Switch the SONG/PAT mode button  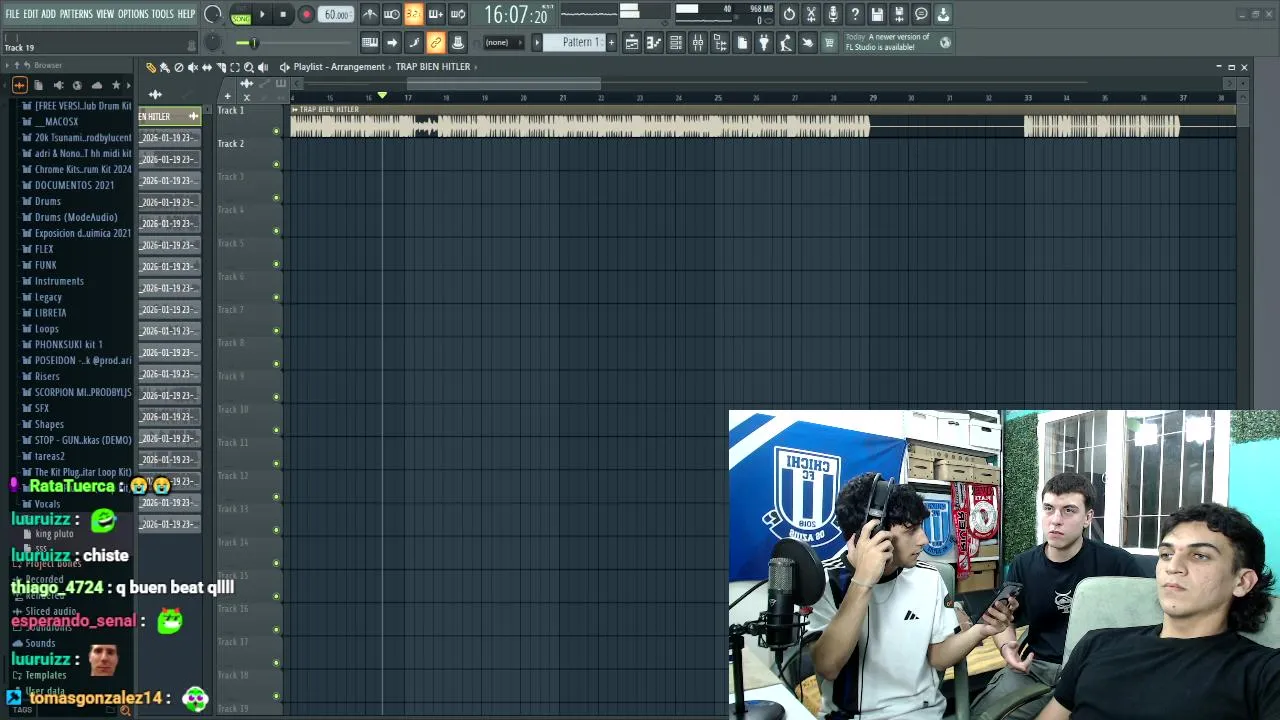(x=241, y=15)
